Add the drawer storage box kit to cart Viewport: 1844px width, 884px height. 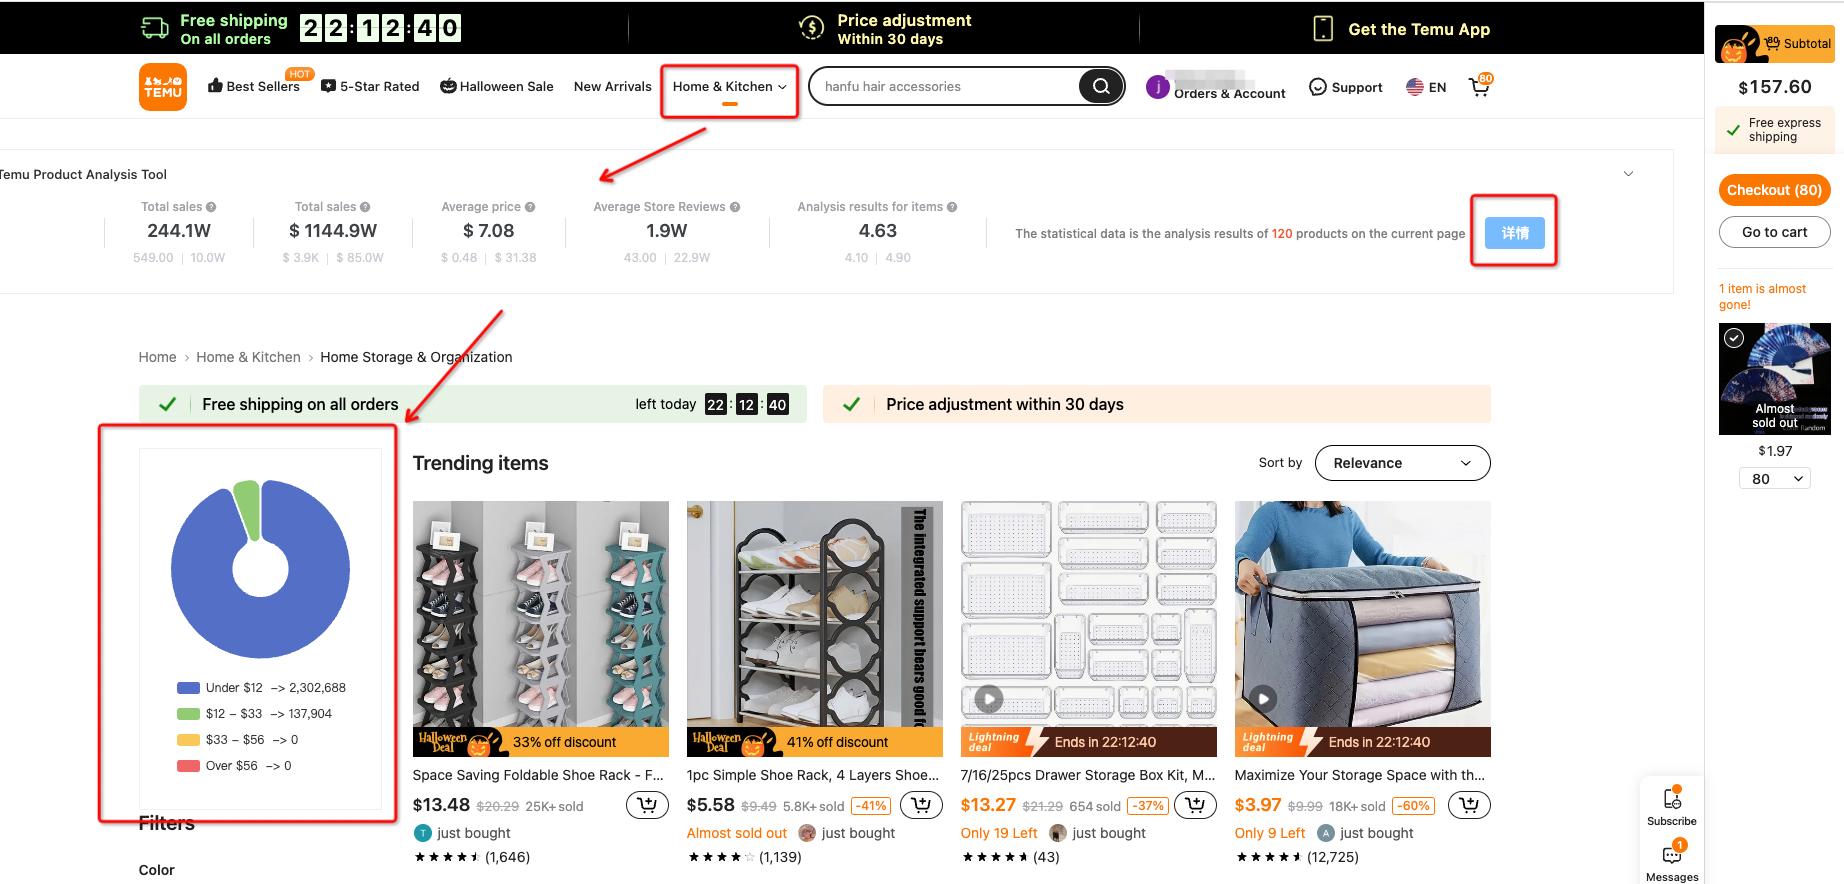pyautogui.click(x=1195, y=805)
